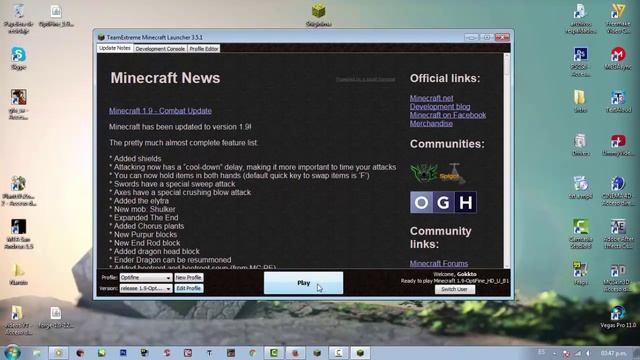The image size is (640, 360).
Task: Open the Merchandise link
Action: [x=431, y=124]
